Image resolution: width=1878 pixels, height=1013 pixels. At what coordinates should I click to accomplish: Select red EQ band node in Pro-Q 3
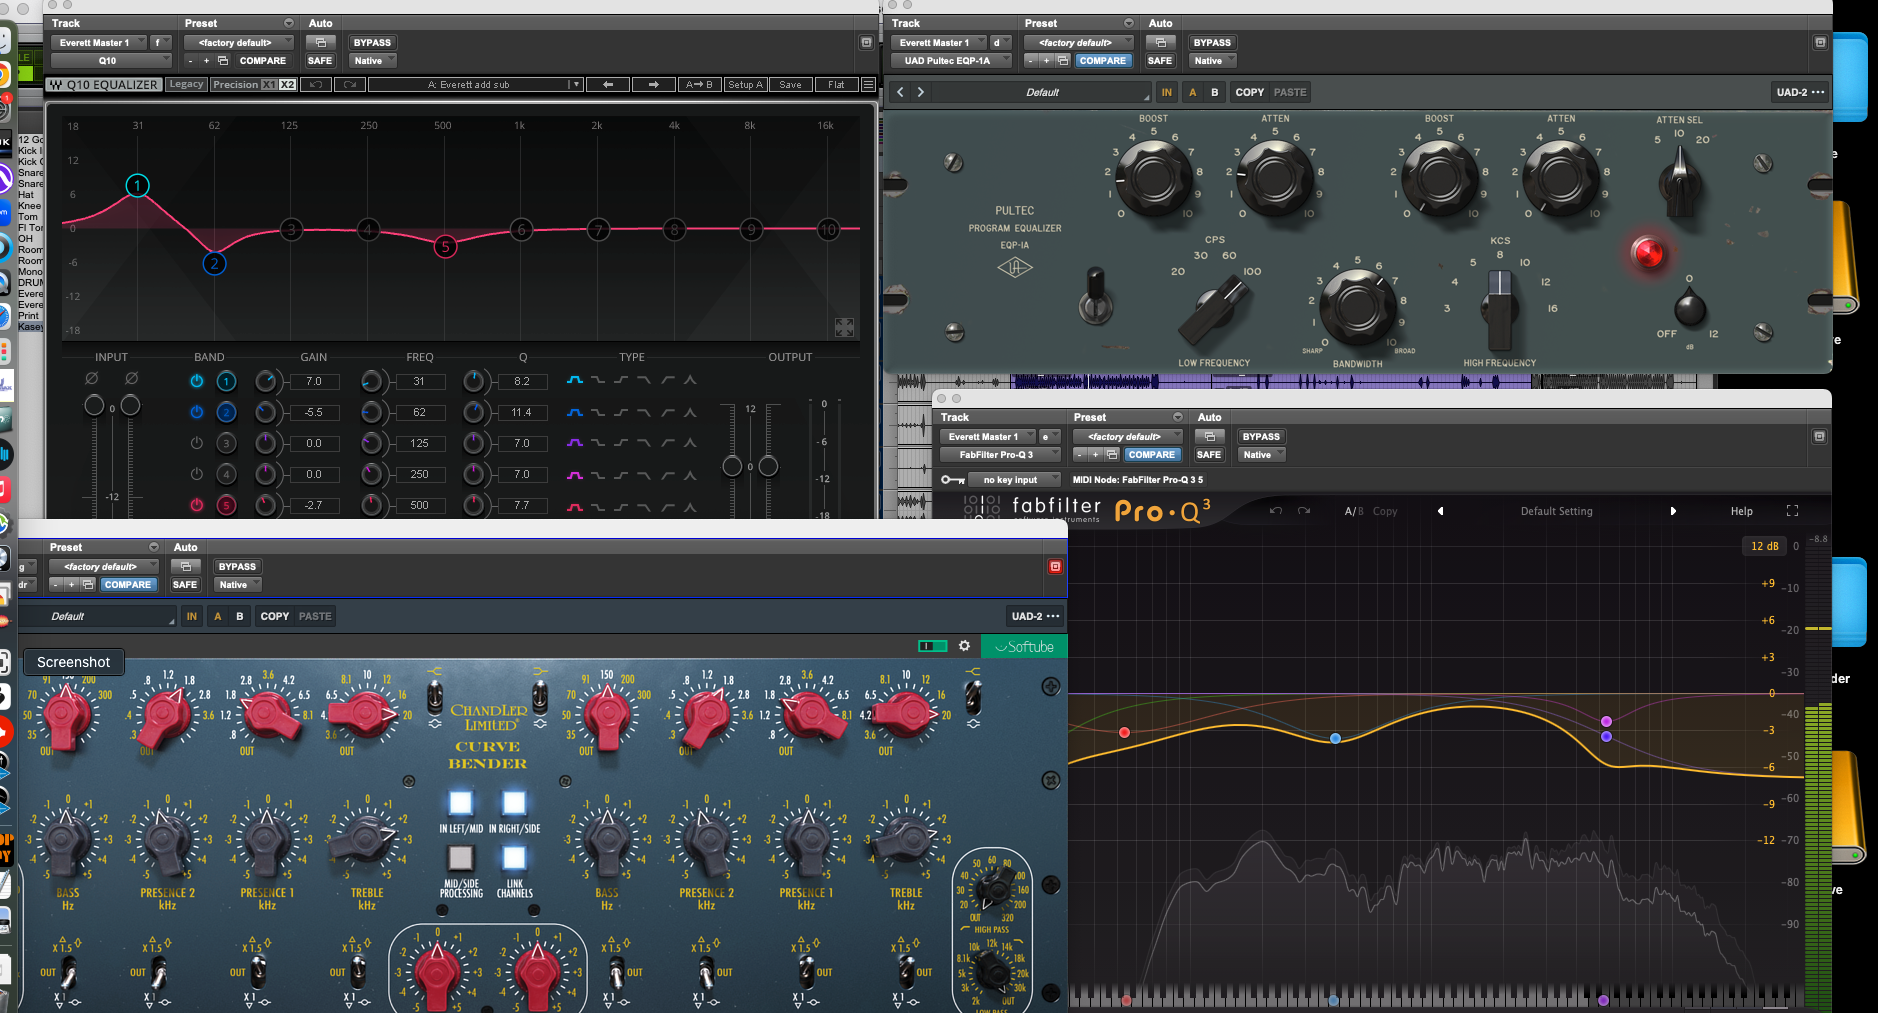pyautogui.click(x=1125, y=733)
